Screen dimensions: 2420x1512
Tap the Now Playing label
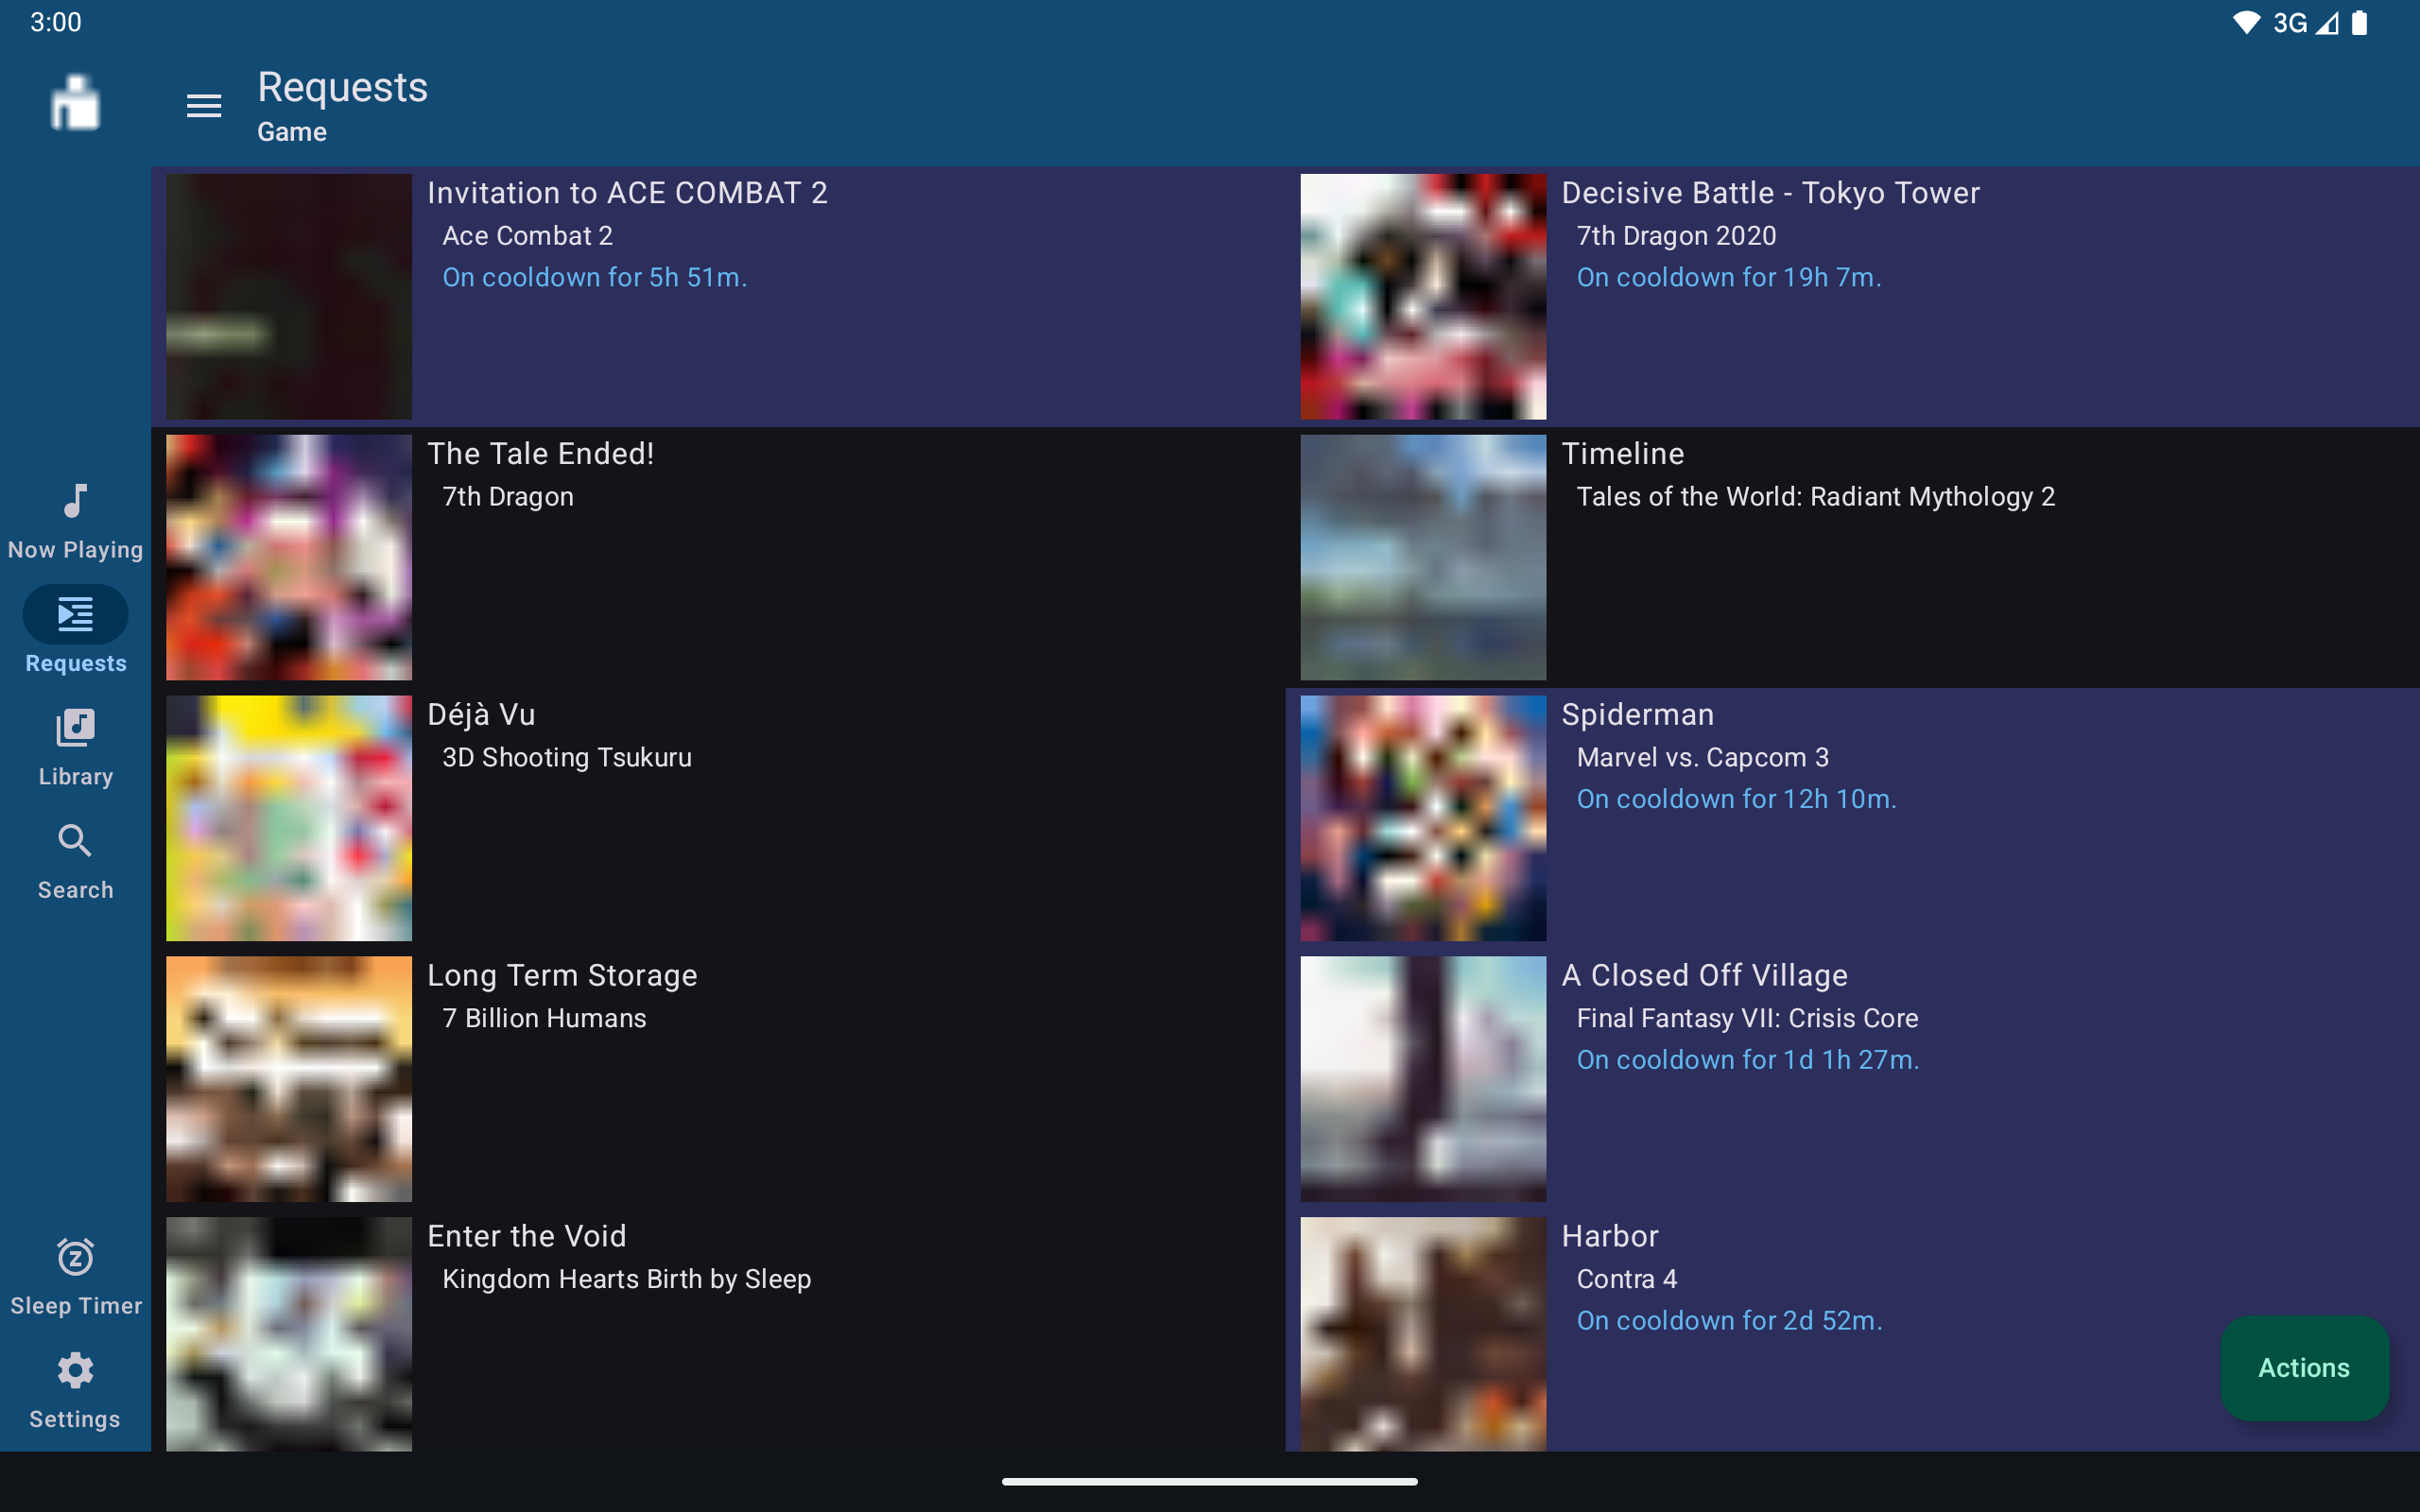[x=75, y=550]
